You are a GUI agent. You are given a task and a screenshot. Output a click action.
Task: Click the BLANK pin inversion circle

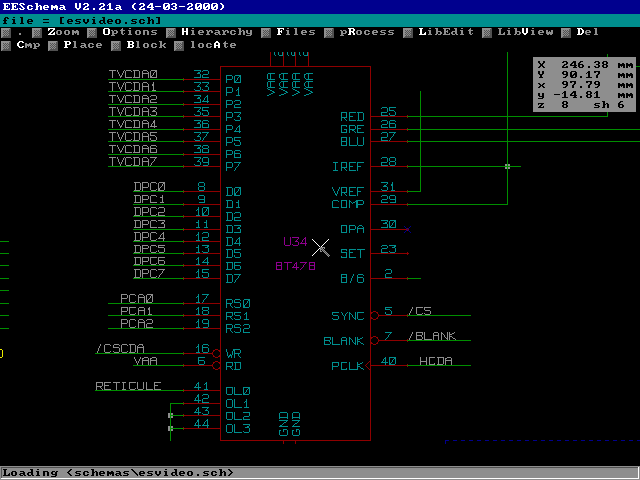(x=375, y=340)
